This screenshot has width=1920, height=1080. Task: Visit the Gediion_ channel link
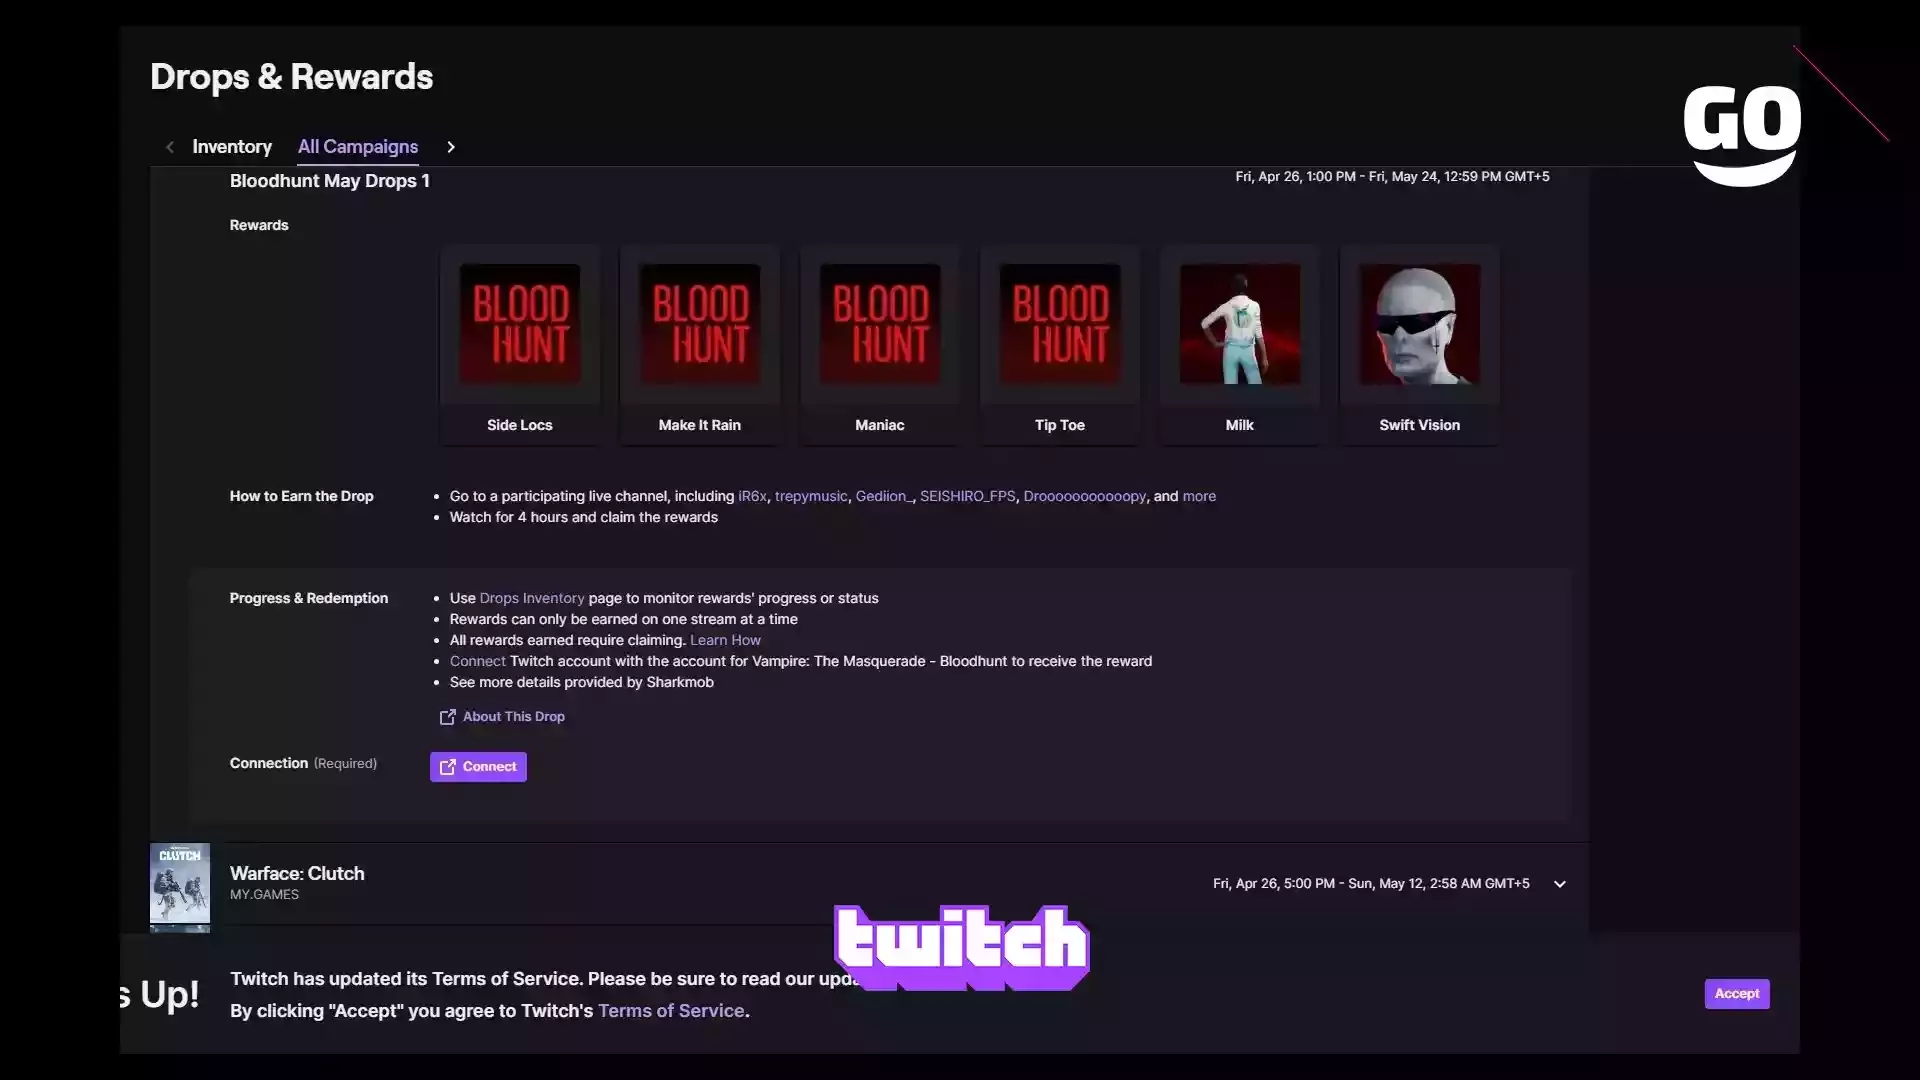pos(884,496)
